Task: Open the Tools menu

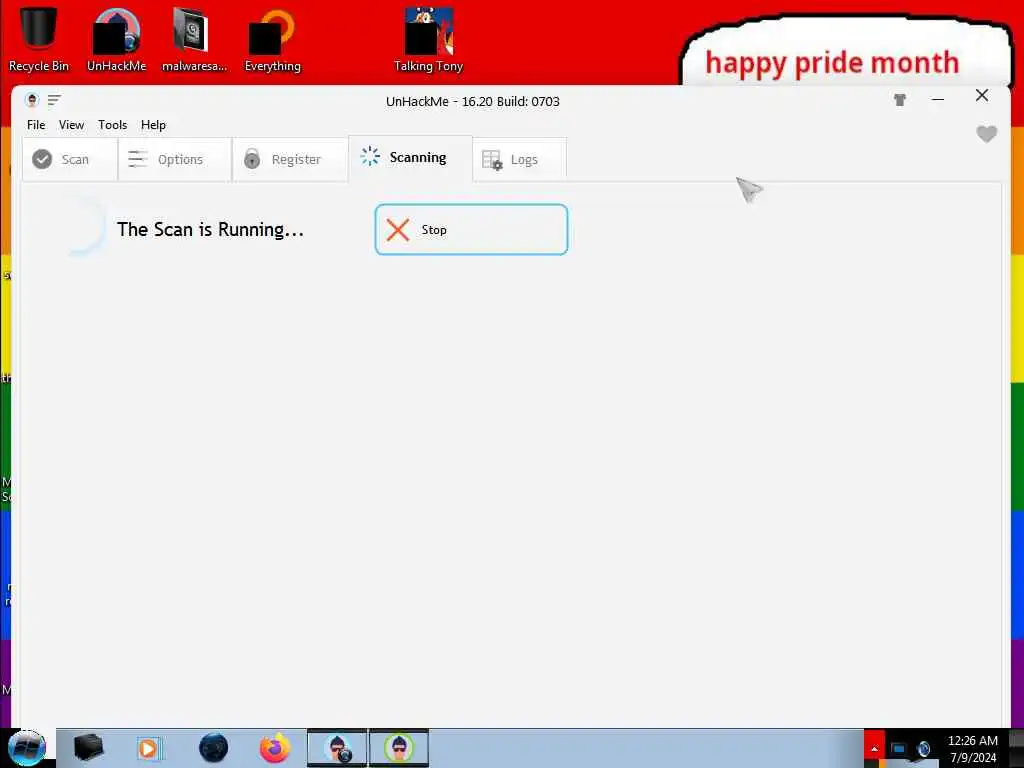Action: click(112, 125)
